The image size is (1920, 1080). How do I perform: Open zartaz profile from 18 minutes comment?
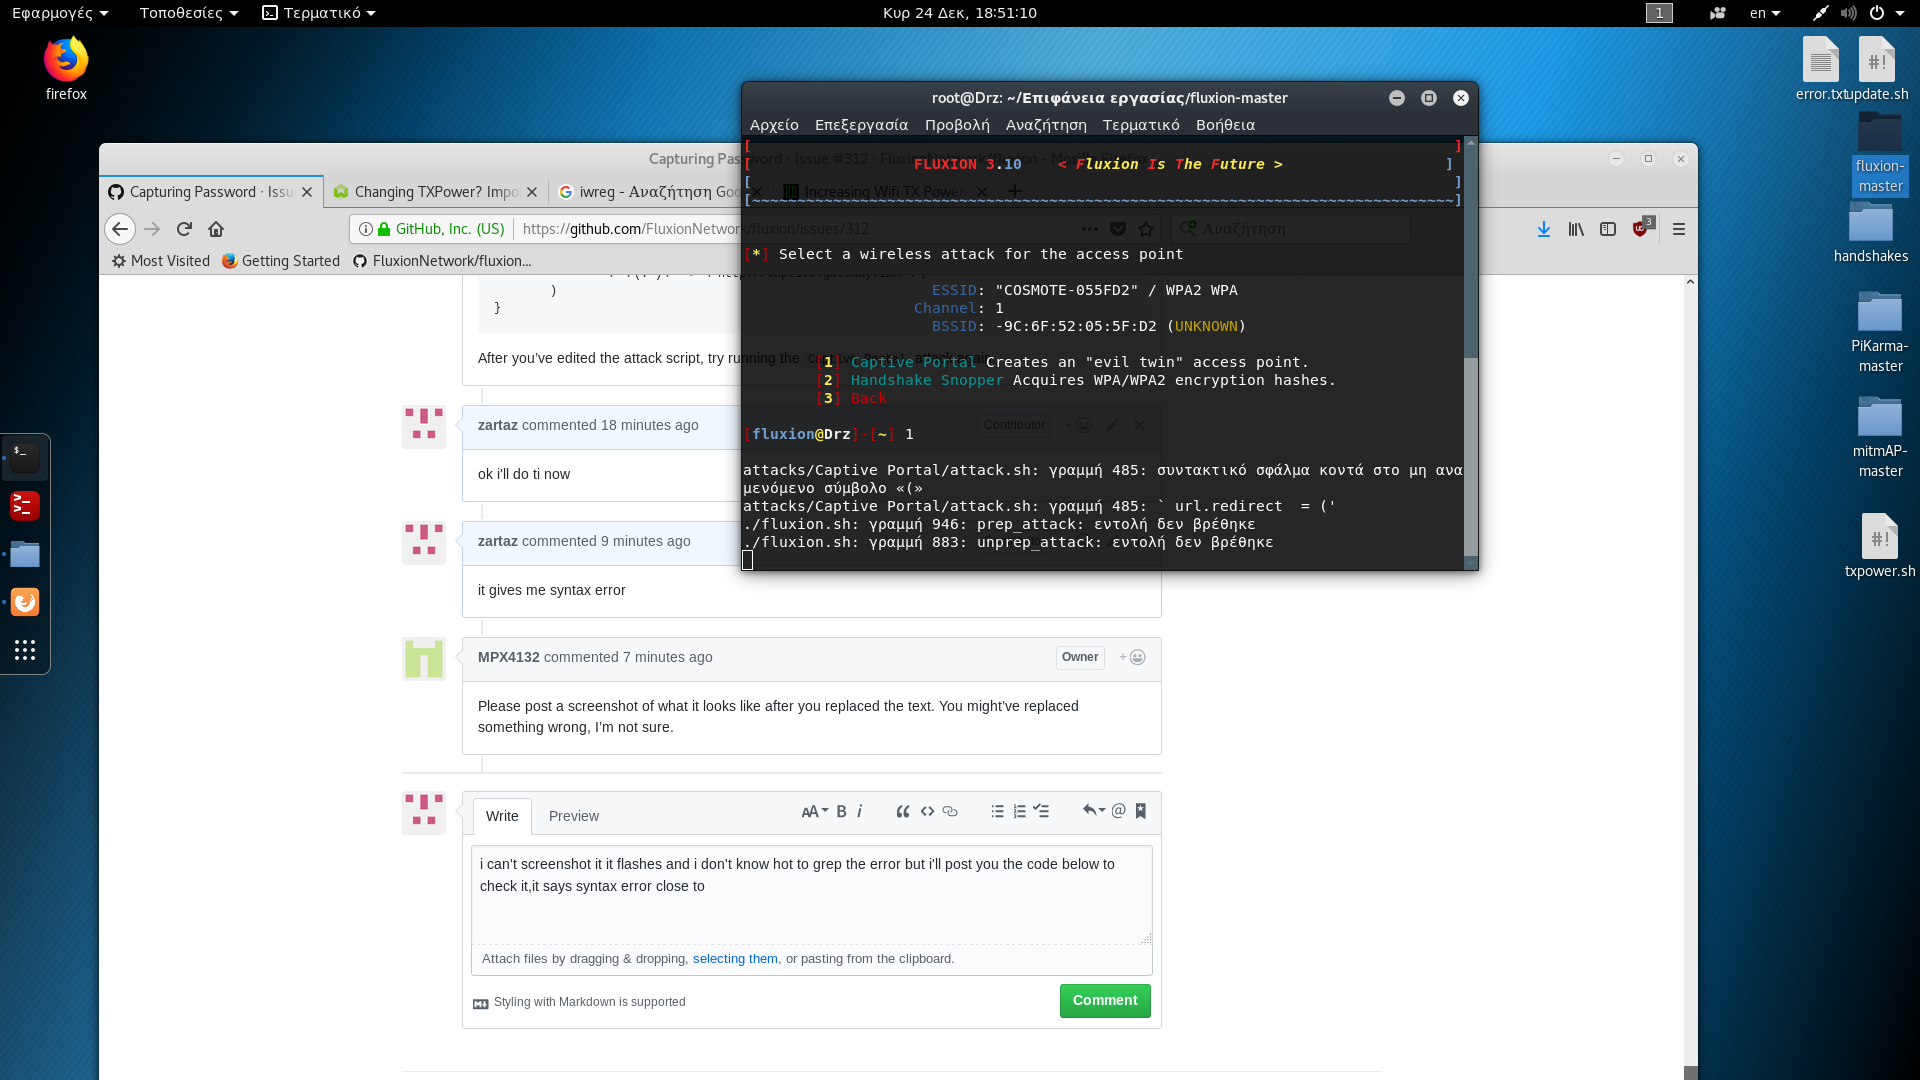[498, 425]
